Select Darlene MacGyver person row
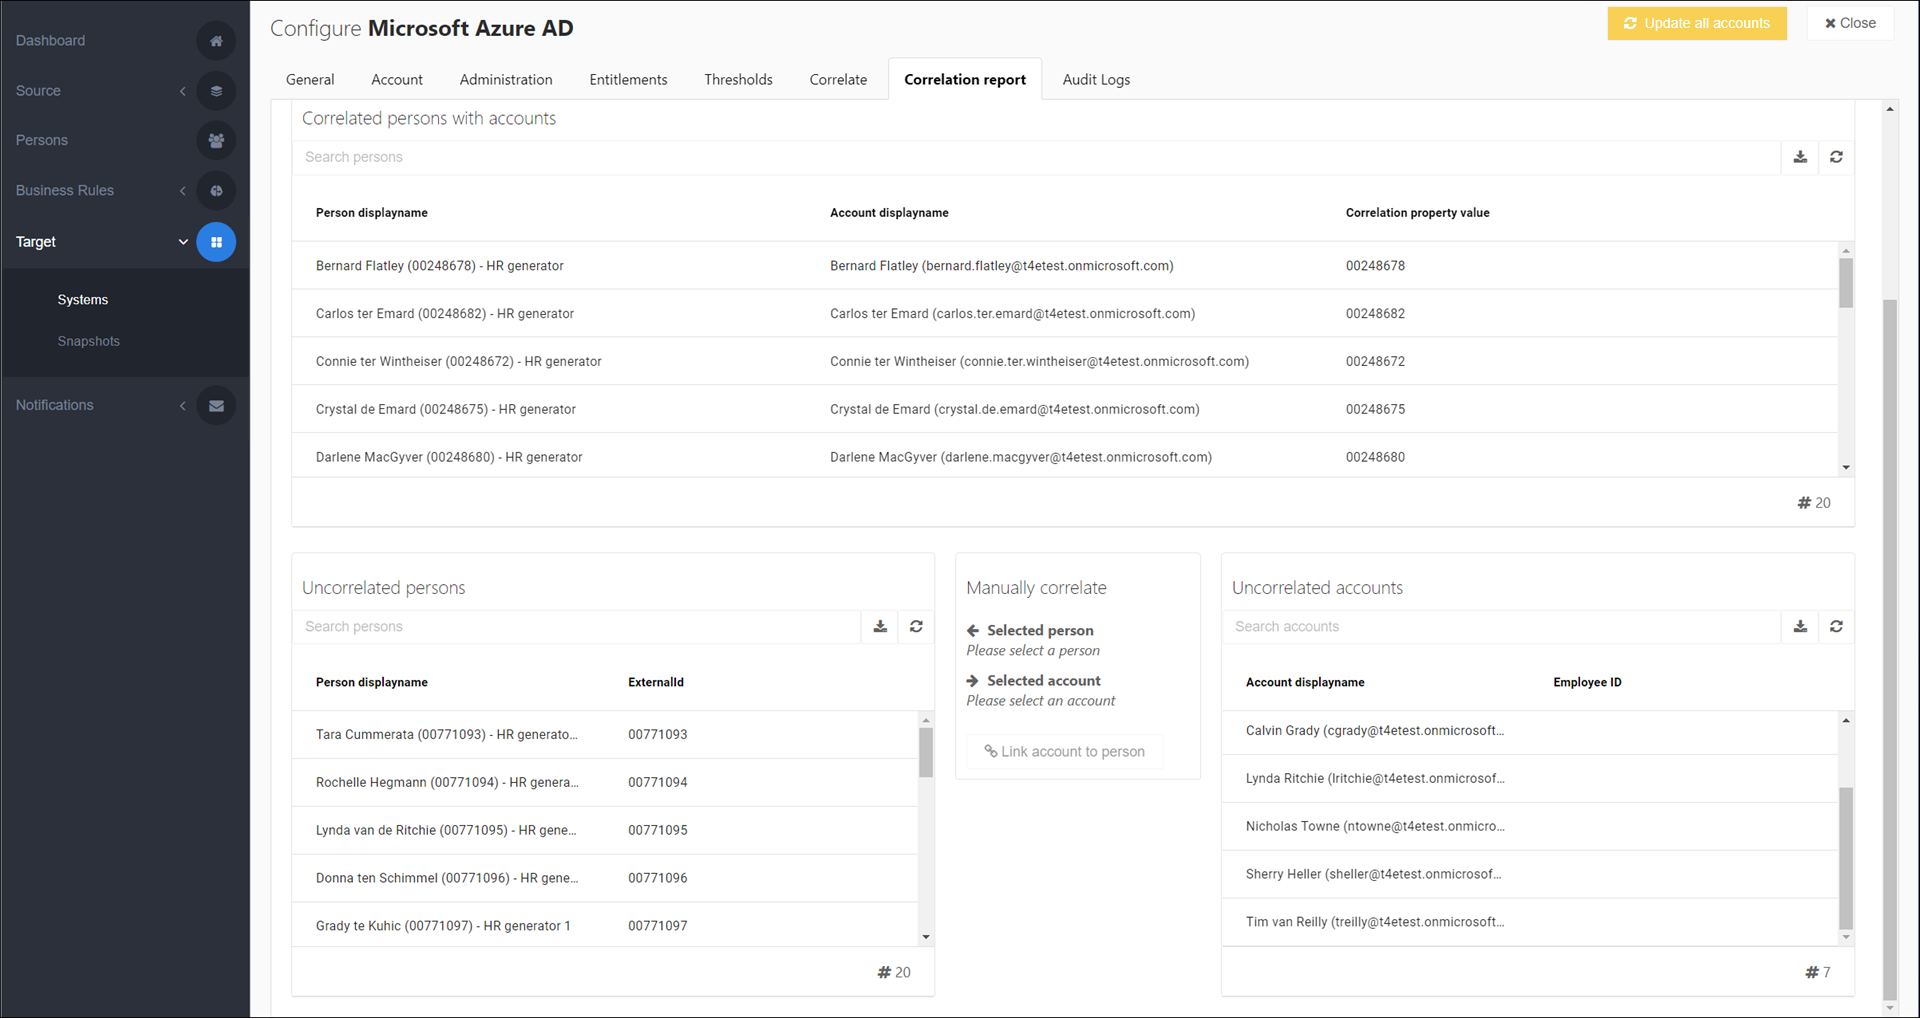1920x1019 pixels. pos(1065,456)
